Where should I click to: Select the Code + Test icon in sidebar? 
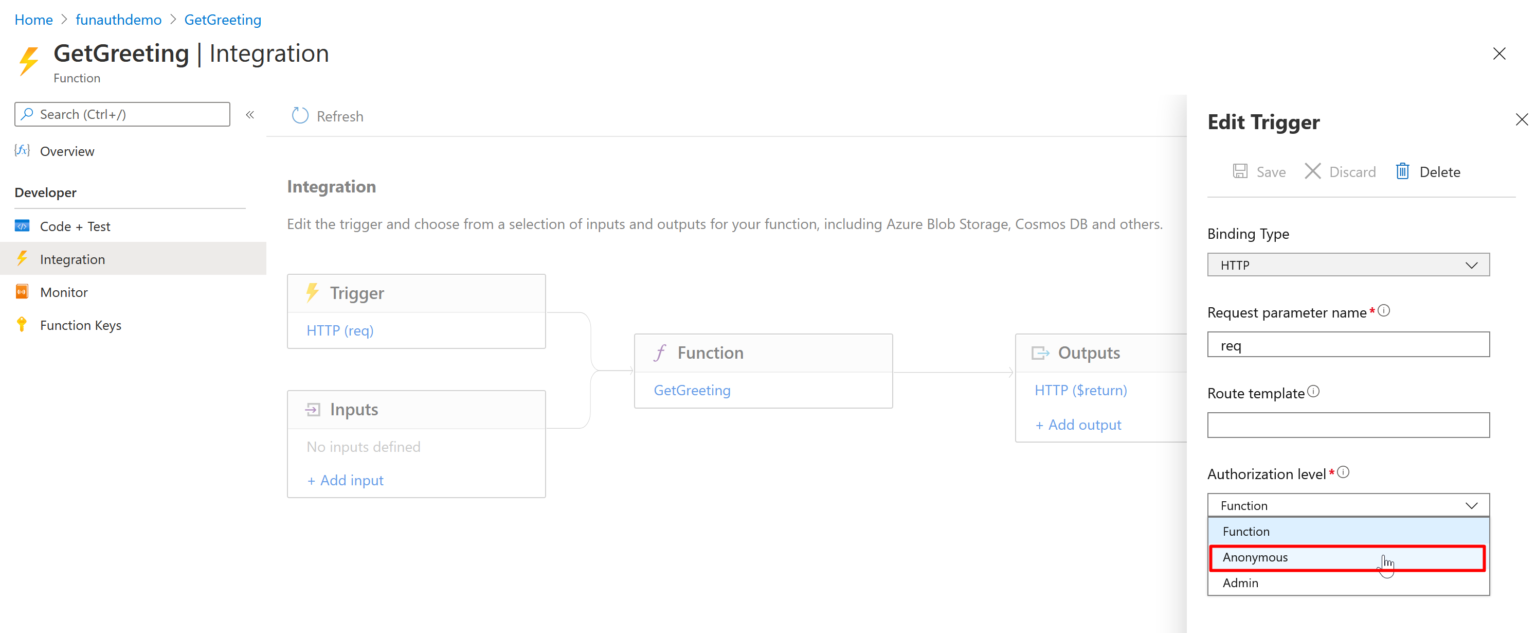point(23,225)
